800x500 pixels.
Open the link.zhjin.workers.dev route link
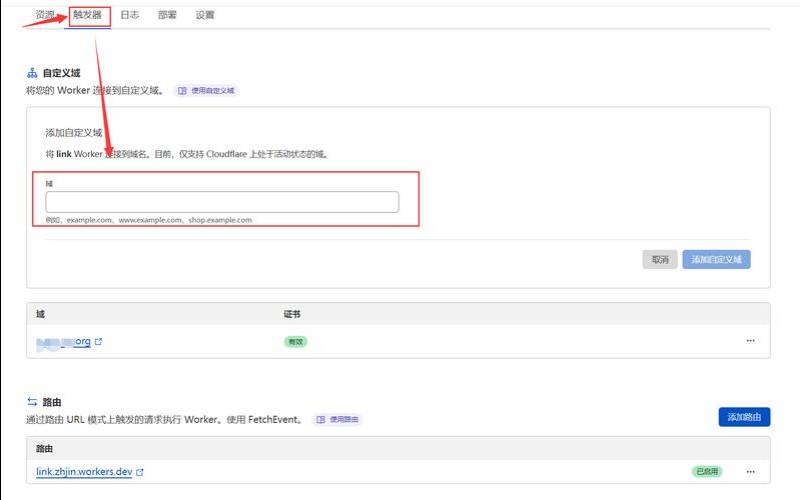click(84, 471)
